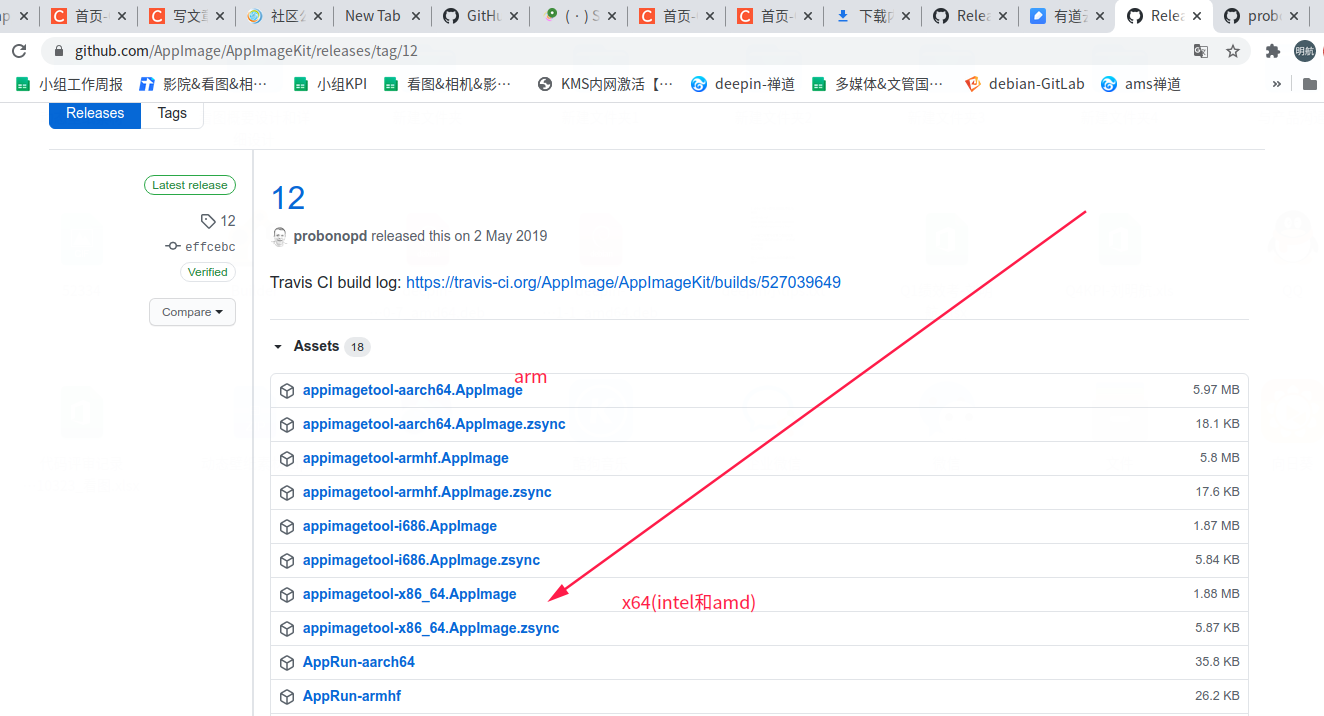
Task: Open the 影院&看图&相 bookmark
Action: coord(203,84)
